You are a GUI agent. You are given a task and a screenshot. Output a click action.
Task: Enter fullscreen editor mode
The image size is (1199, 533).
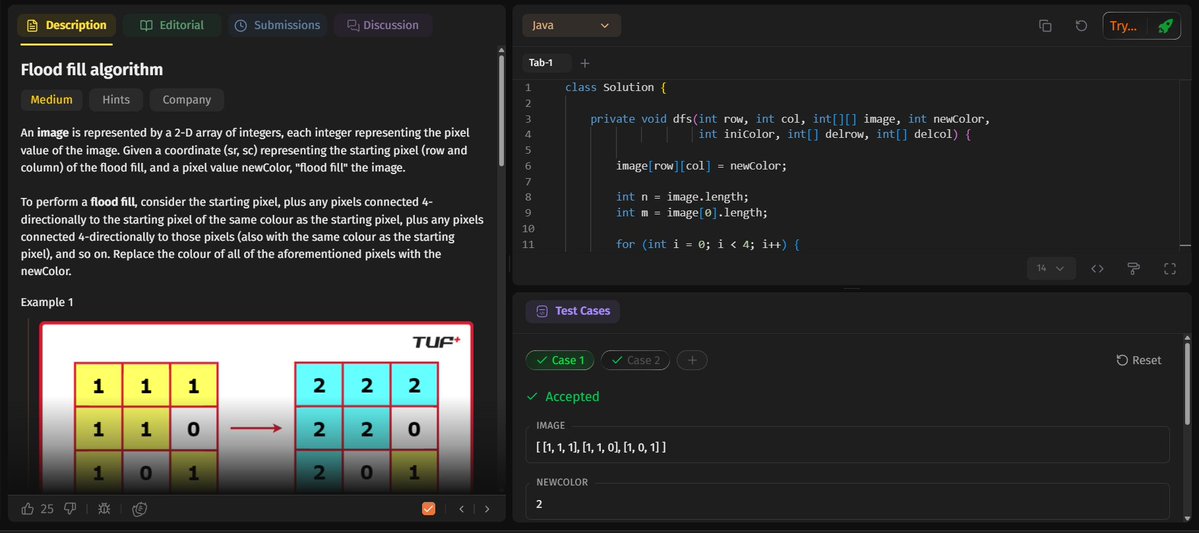point(1169,268)
